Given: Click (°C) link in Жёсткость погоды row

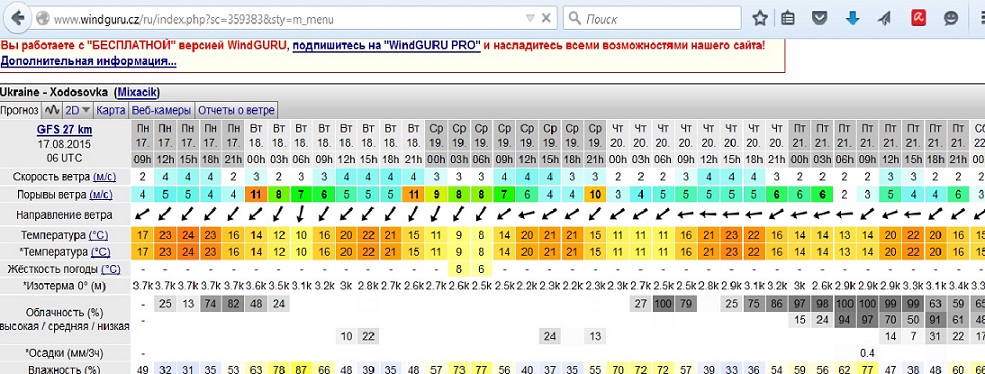Looking at the screenshot, I should coord(111,269).
